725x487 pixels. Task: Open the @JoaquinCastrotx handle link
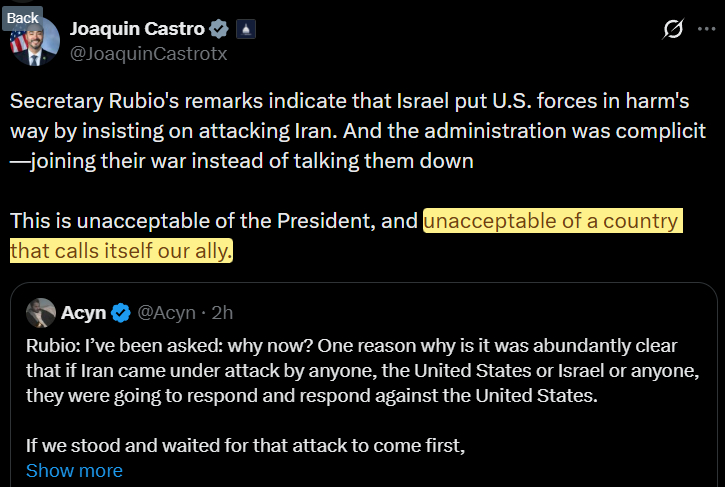(147, 54)
